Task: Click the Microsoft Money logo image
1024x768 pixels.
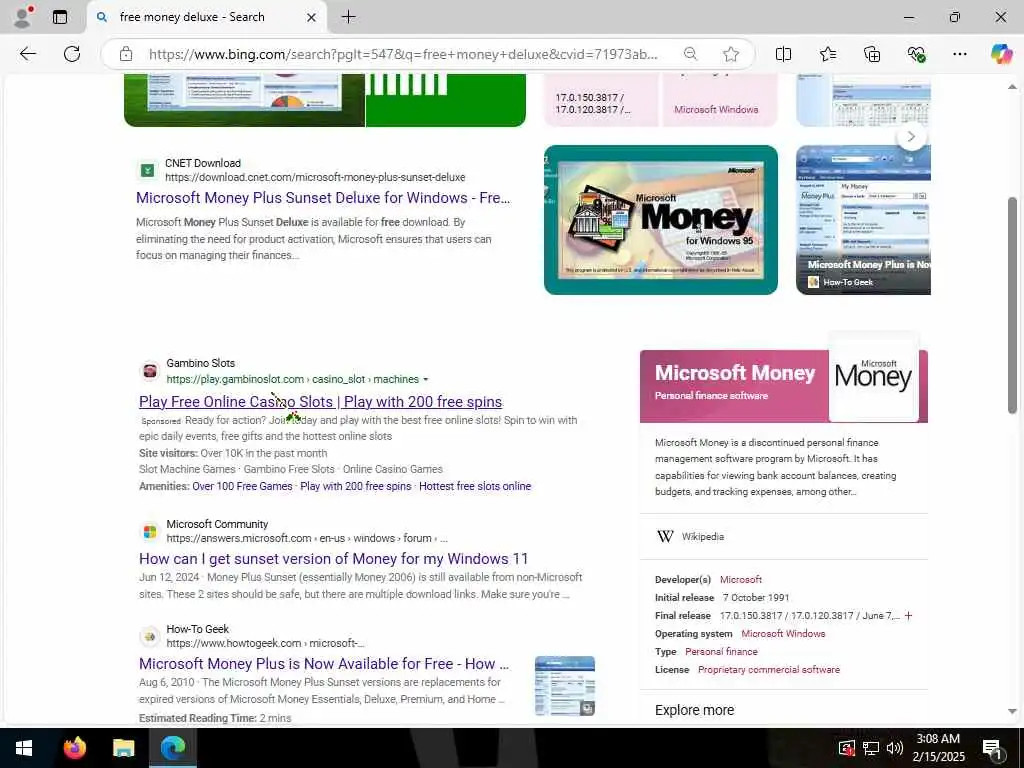Action: click(x=873, y=377)
